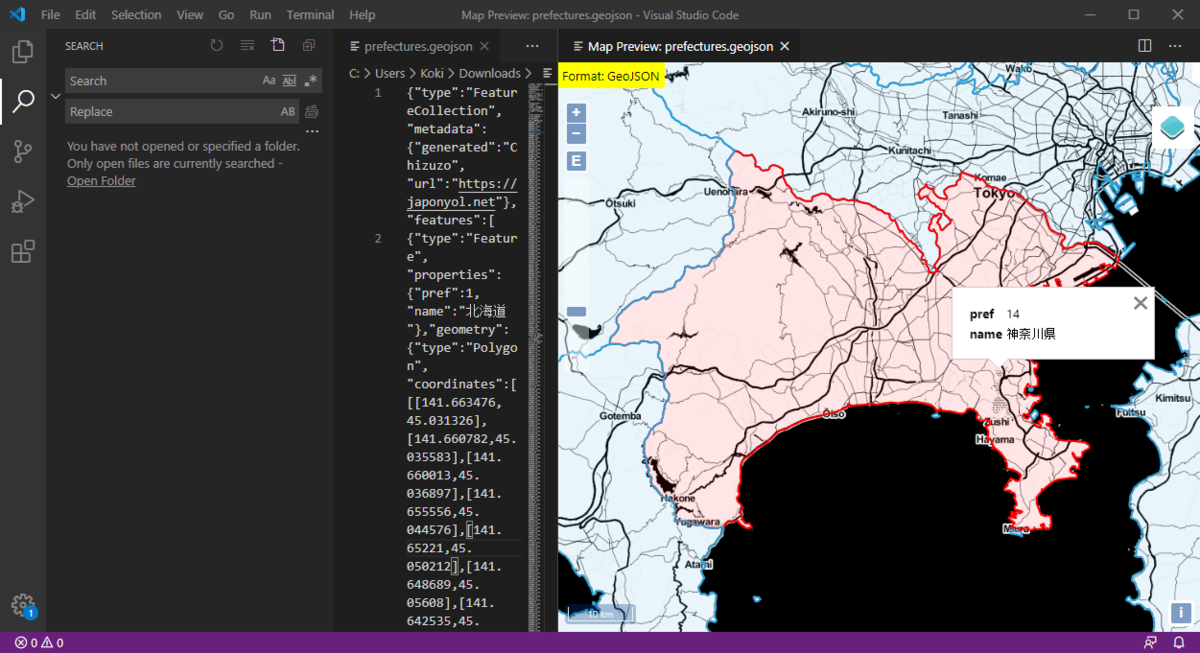Image resolution: width=1200 pixels, height=653 pixels.
Task: Show map attribution via the info icon
Action: pos(1179,614)
